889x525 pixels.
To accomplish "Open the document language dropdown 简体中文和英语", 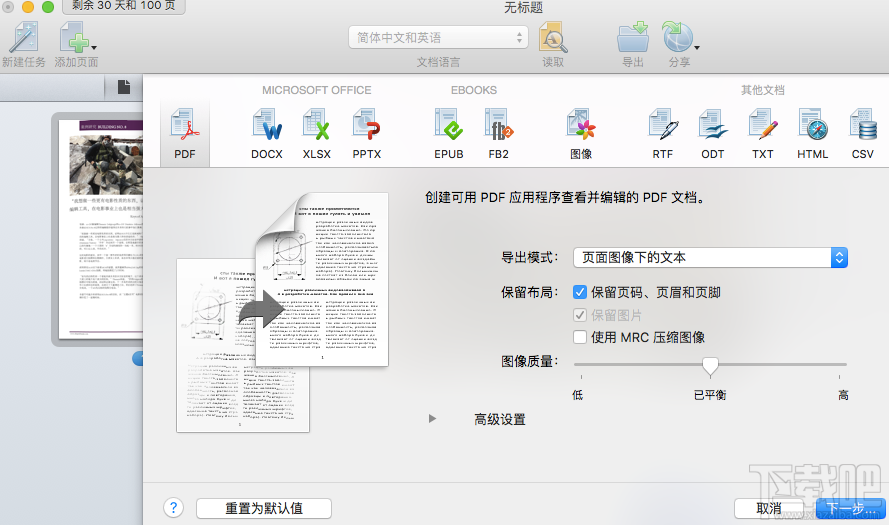I will [x=438, y=37].
